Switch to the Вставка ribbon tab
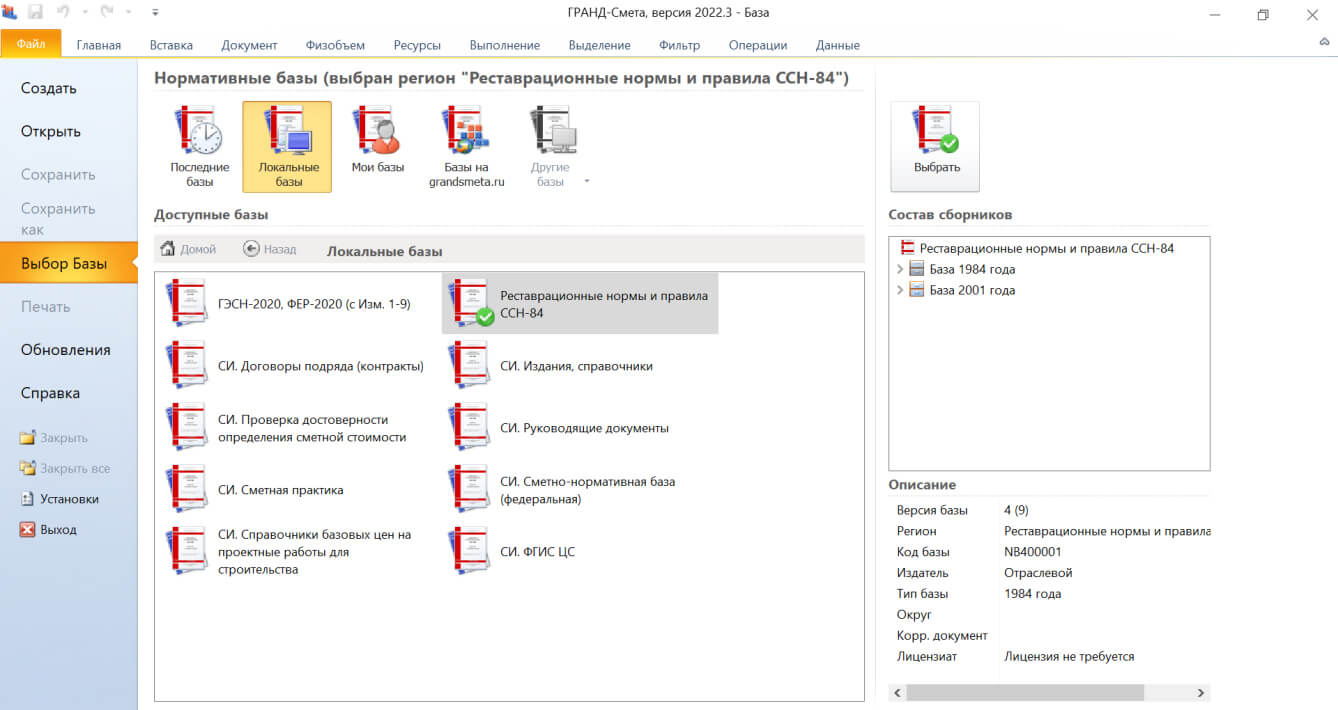This screenshot has height=710, width=1338. coord(171,45)
